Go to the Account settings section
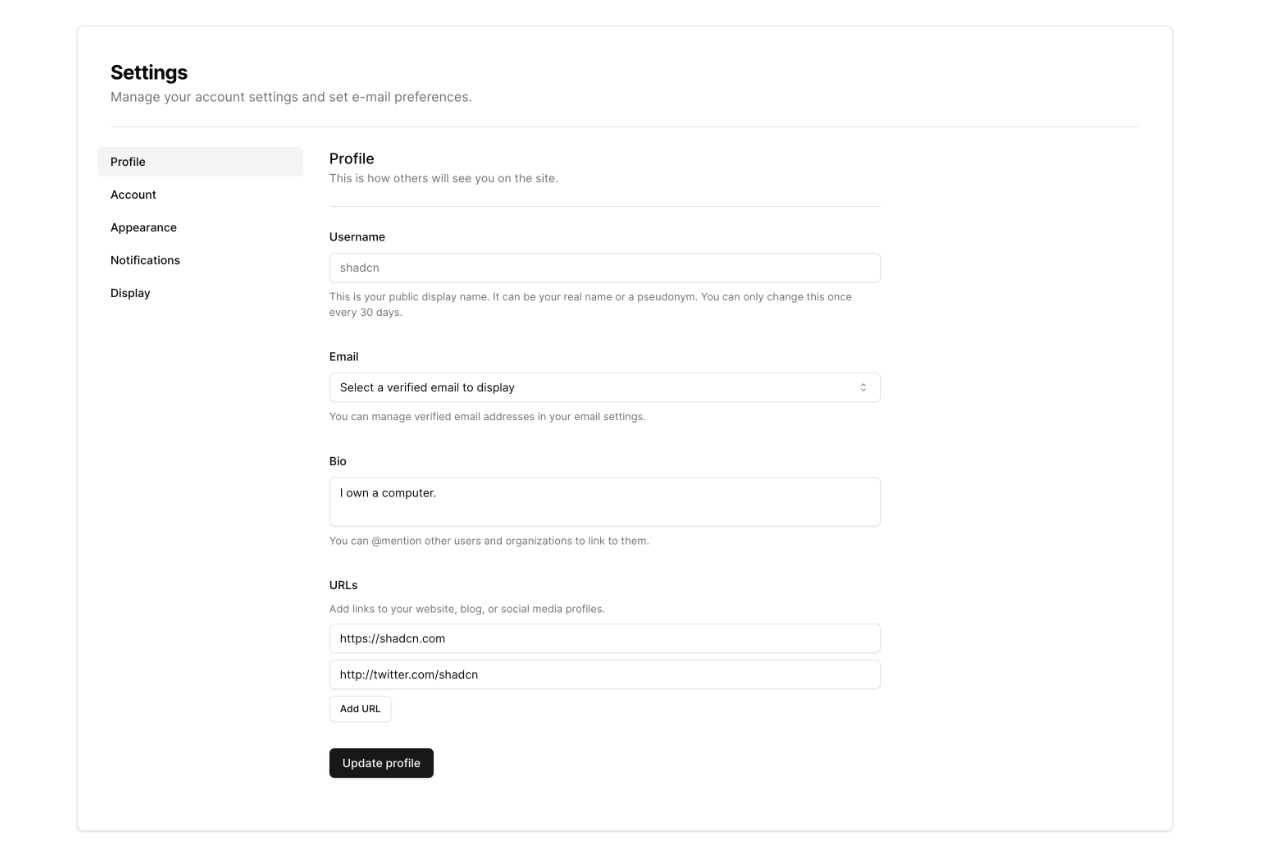This screenshot has height=858, width=1268. [133, 195]
